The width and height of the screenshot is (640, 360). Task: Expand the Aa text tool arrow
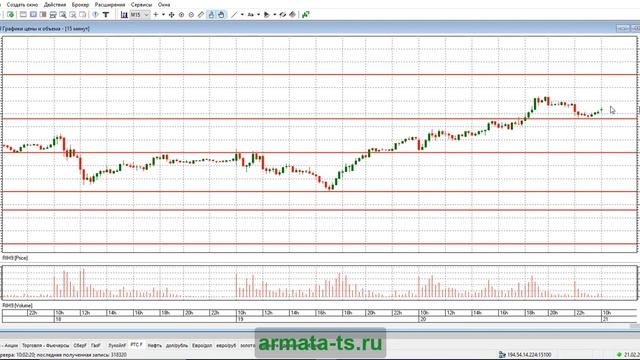point(258,15)
